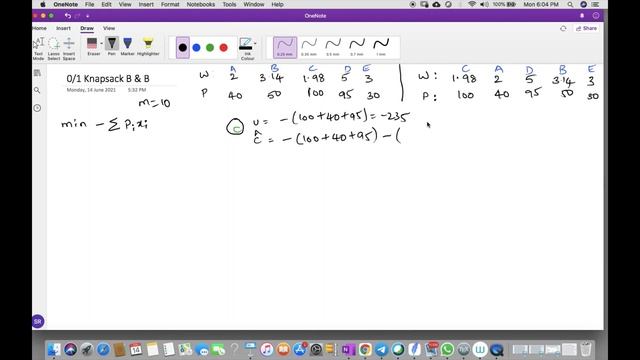Open the Apple menu
The height and width of the screenshot is (360, 640).
[x=43, y=4]
